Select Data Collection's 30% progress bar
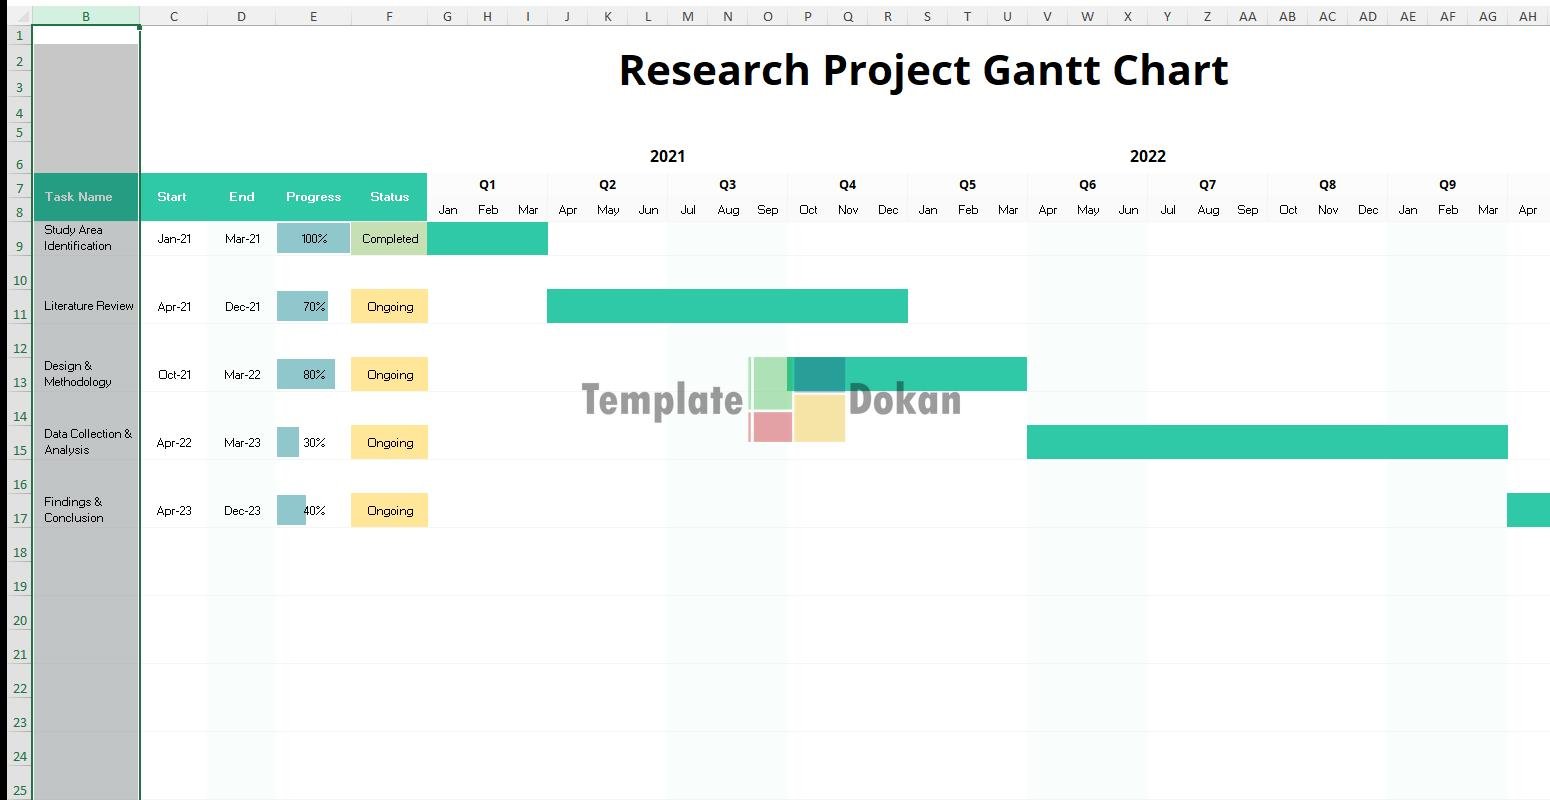 pos(289,442)
